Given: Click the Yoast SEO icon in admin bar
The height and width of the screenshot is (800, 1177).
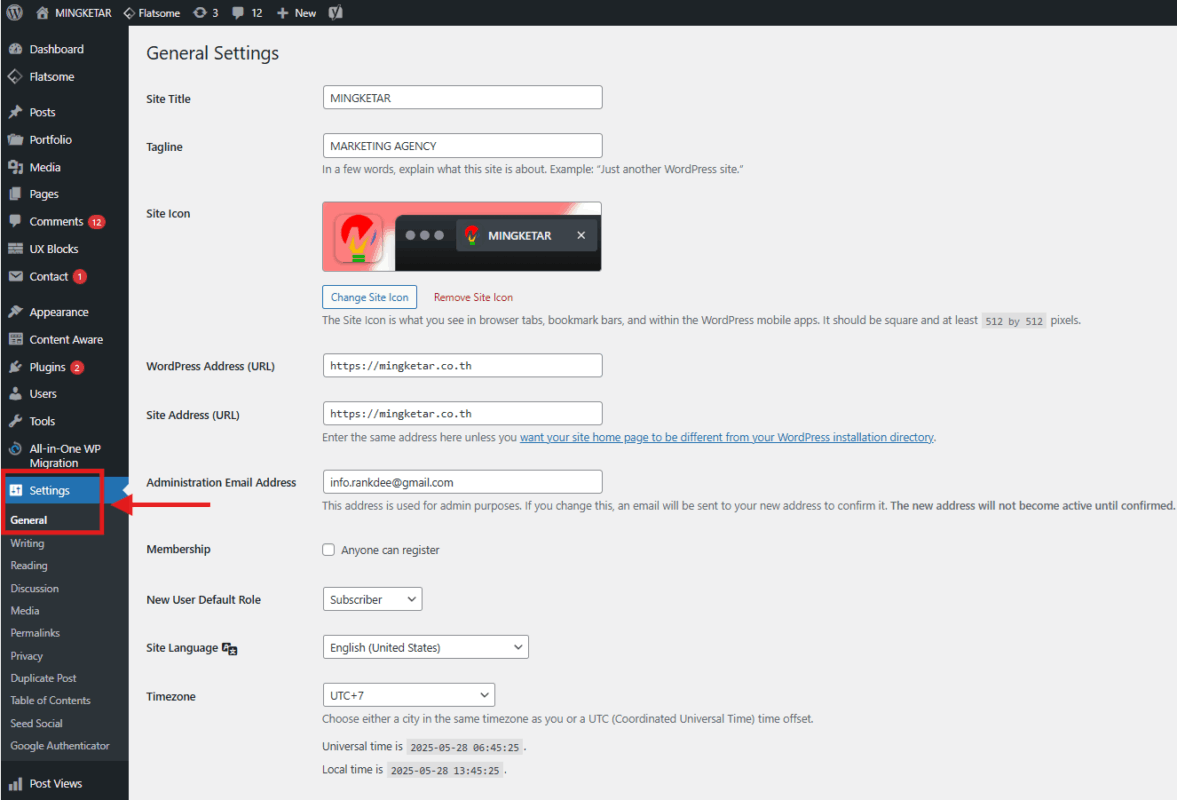Looking at the screenshot, I should (x=337, y=13).
